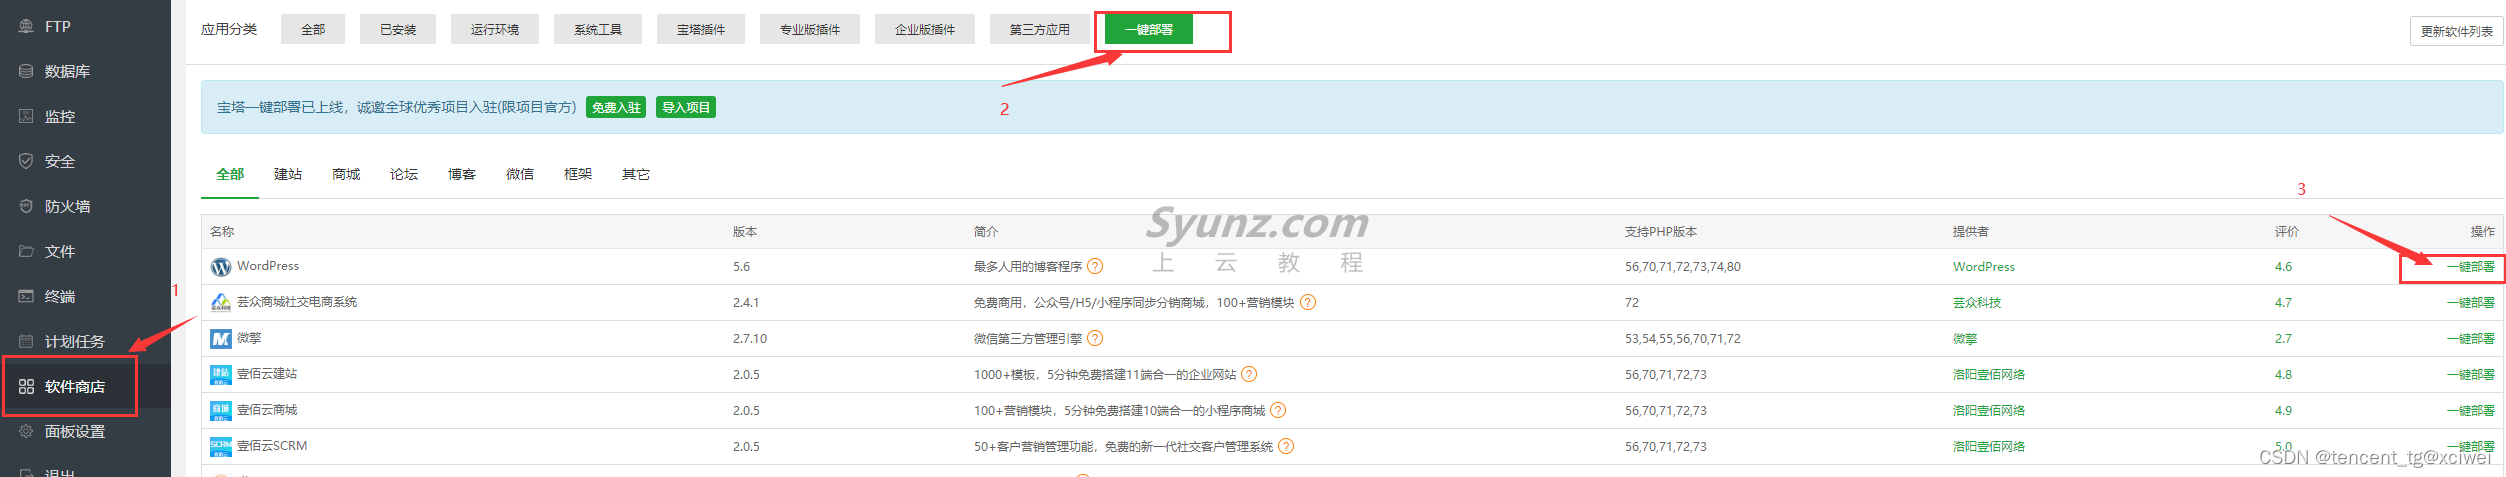Click the 4.9 rating for 壹佰云商城
2506x477 pixels.
(2283, 411)
